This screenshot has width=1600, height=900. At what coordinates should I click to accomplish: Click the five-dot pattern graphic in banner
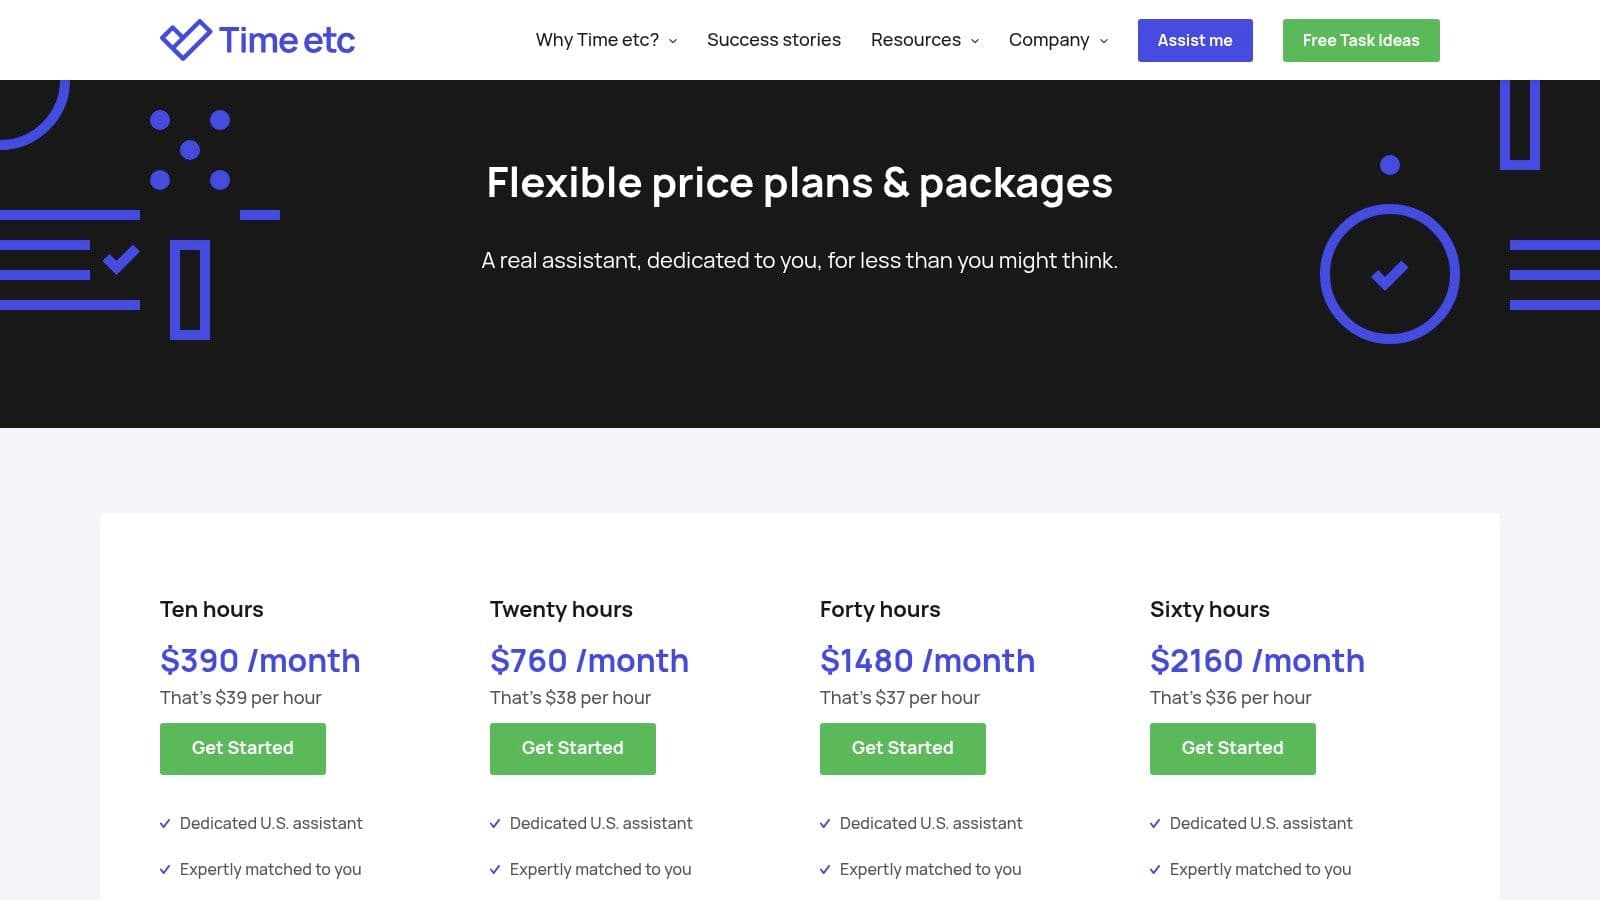tap(190, 150)
